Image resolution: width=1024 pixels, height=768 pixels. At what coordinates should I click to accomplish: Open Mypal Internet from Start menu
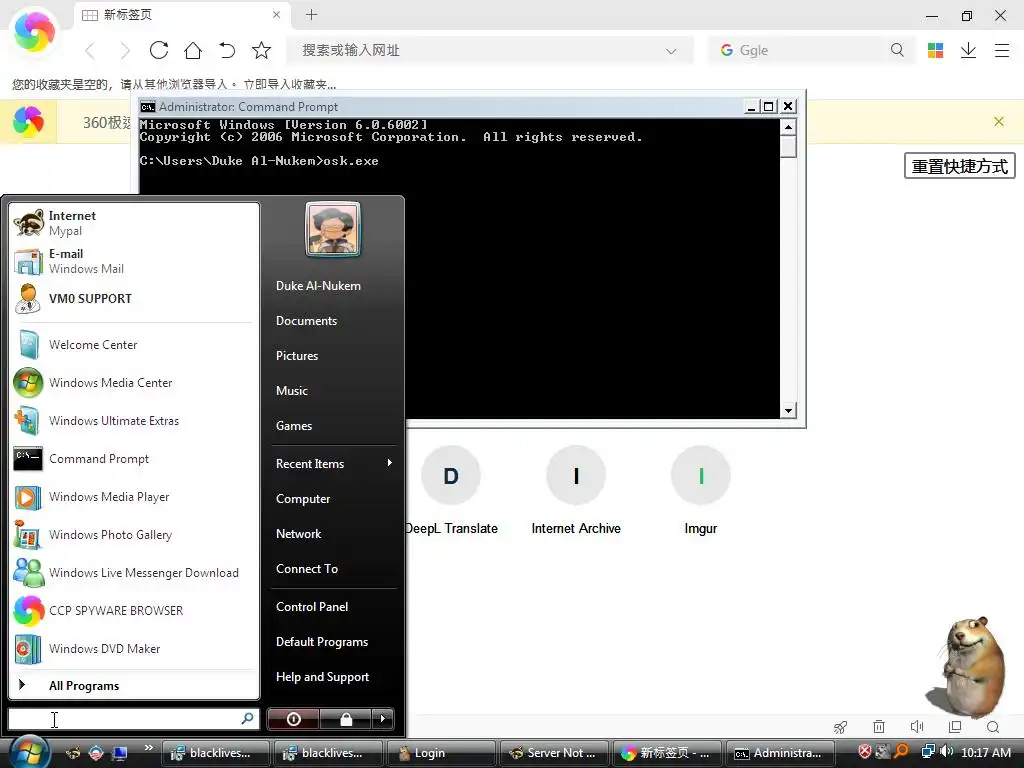tap(134, 223)
